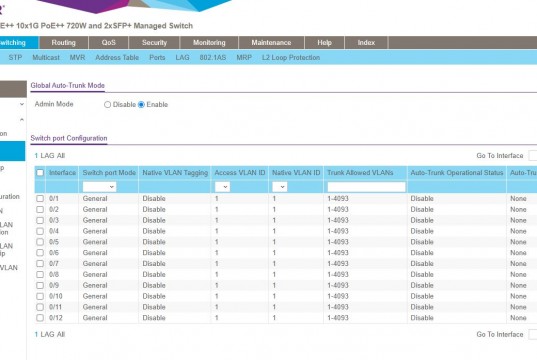Select the Enable Admin Mode radio button

141,105
